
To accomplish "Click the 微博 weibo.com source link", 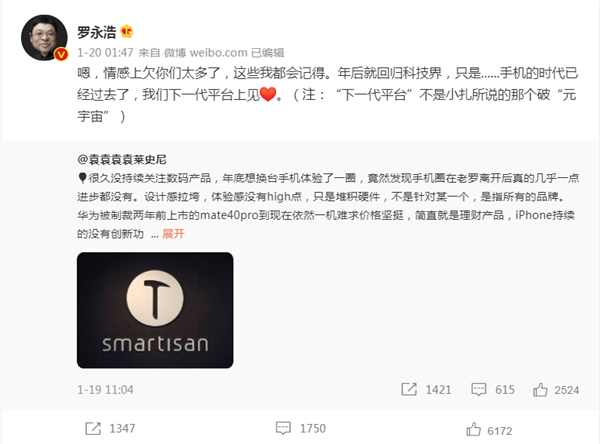I will [205, 52].
